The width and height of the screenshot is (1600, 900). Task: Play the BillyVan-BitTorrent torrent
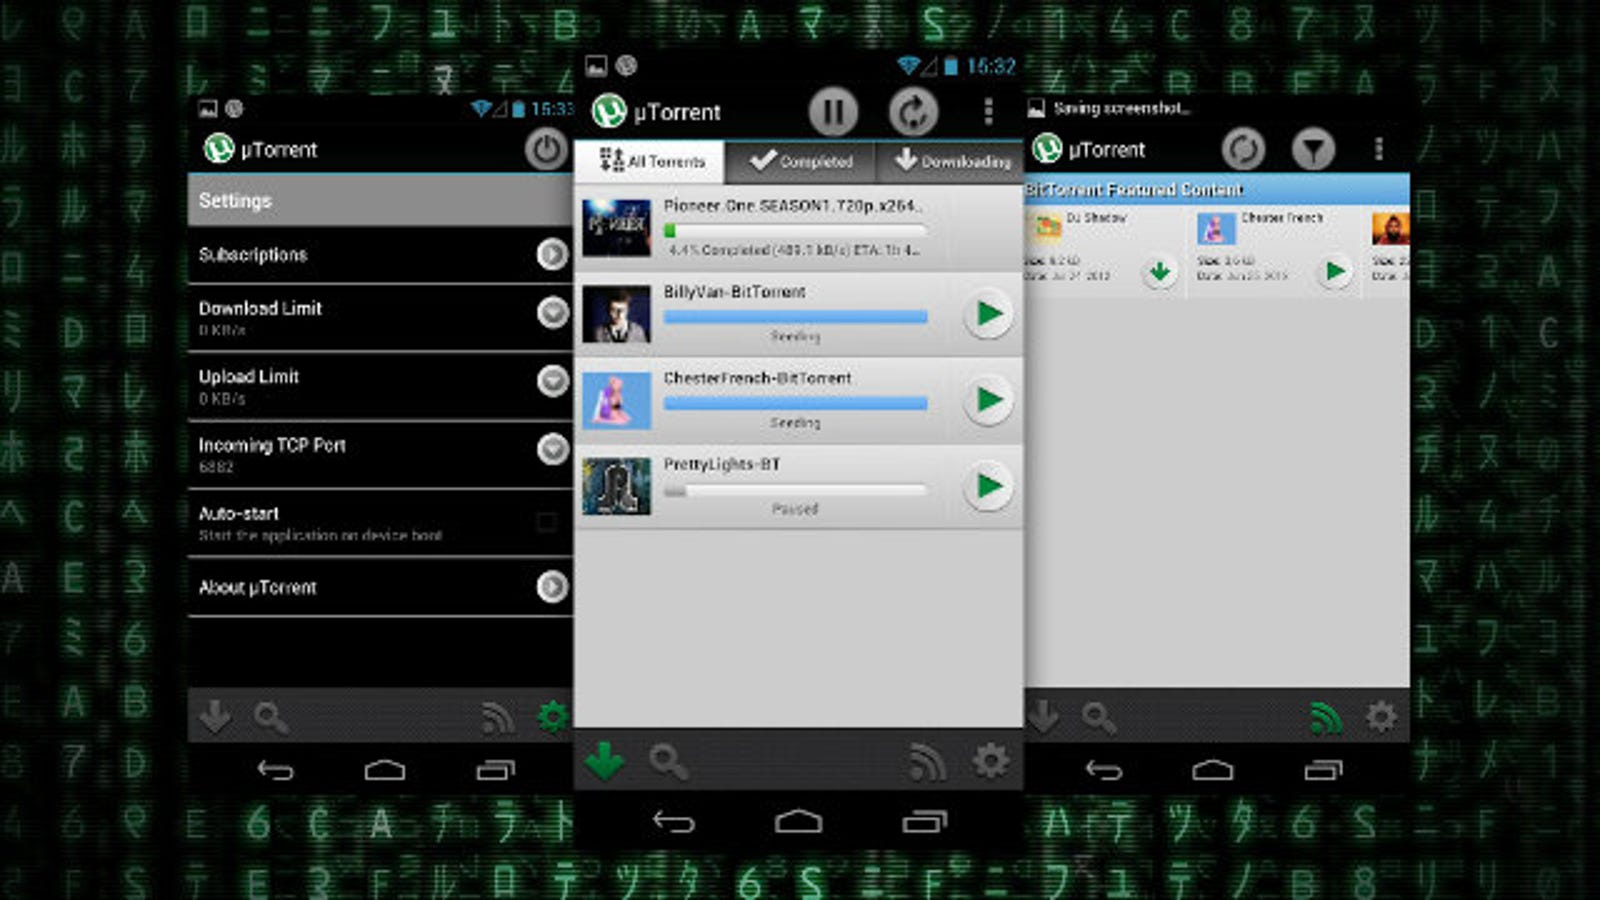pyautogui.click(x=988, y=314)
